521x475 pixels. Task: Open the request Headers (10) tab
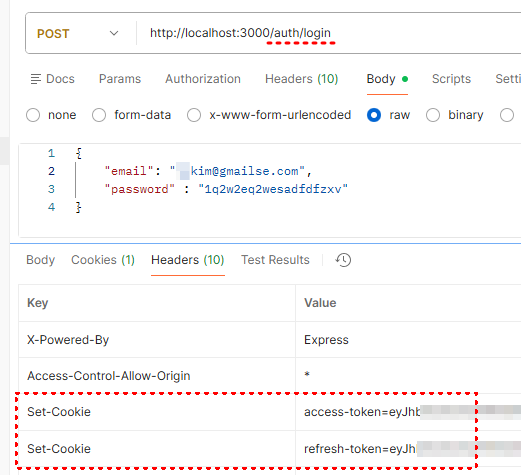(301, 79)
